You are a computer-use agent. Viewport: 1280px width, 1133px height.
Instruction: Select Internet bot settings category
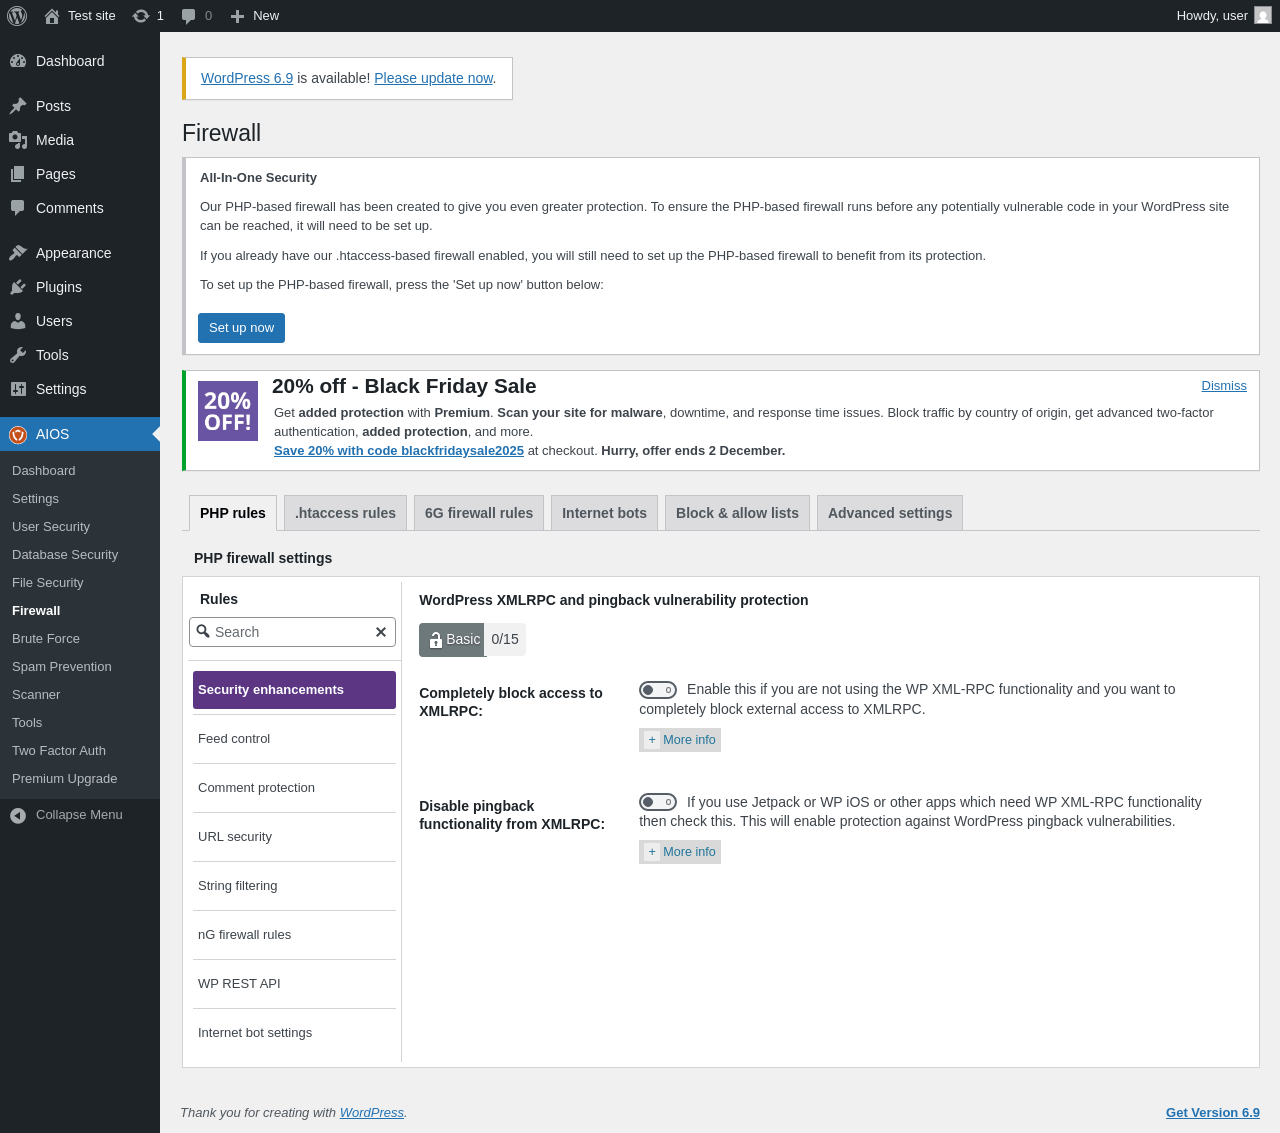click(294, 1033)
